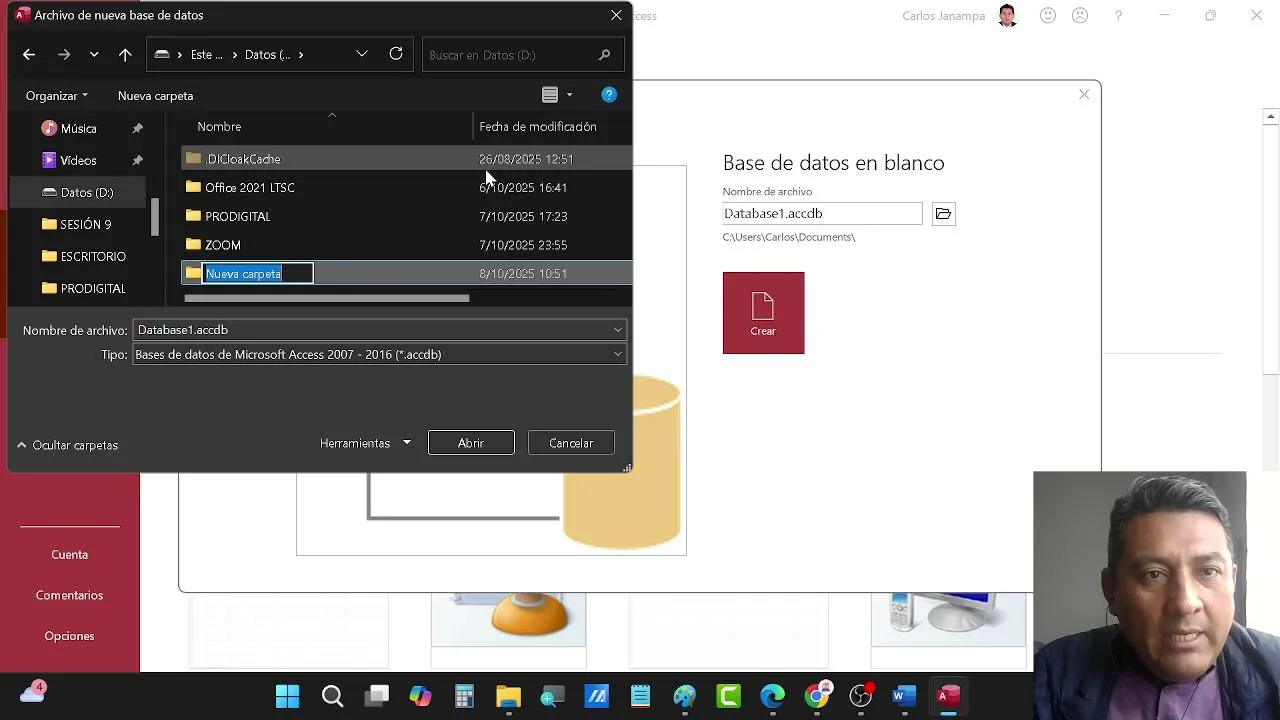Open Access help question mark
Viewport: 1280px width, 720px height.
1118,16
